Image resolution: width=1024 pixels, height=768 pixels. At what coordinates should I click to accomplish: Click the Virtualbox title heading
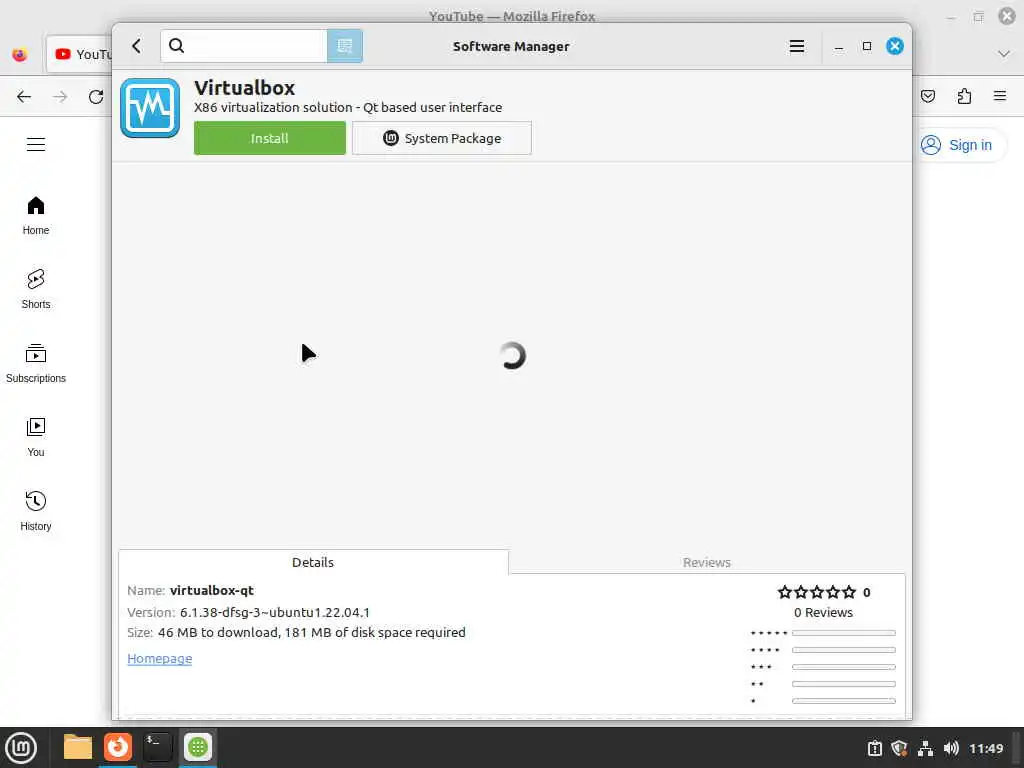pyautogui.click(x=244, y=88)
